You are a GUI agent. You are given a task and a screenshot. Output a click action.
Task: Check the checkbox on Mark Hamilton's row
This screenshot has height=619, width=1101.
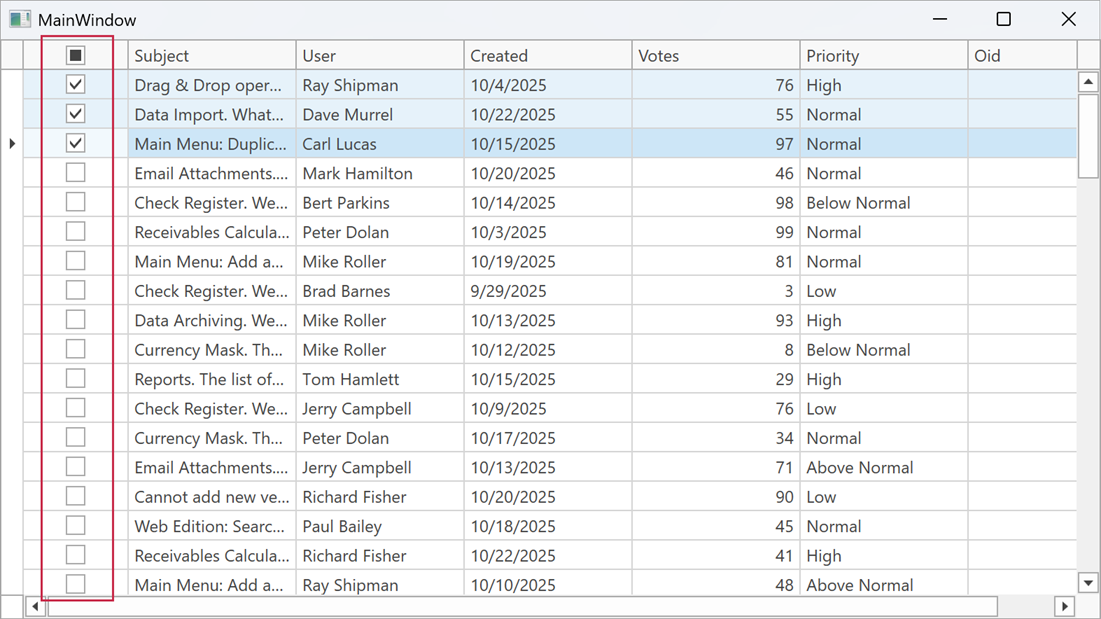[x=75, y=172]
